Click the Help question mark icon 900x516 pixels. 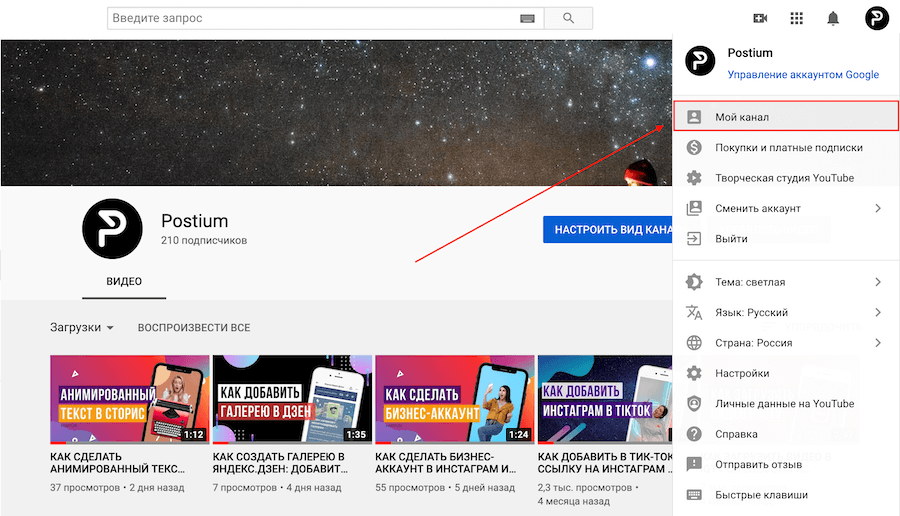point(694,434)
